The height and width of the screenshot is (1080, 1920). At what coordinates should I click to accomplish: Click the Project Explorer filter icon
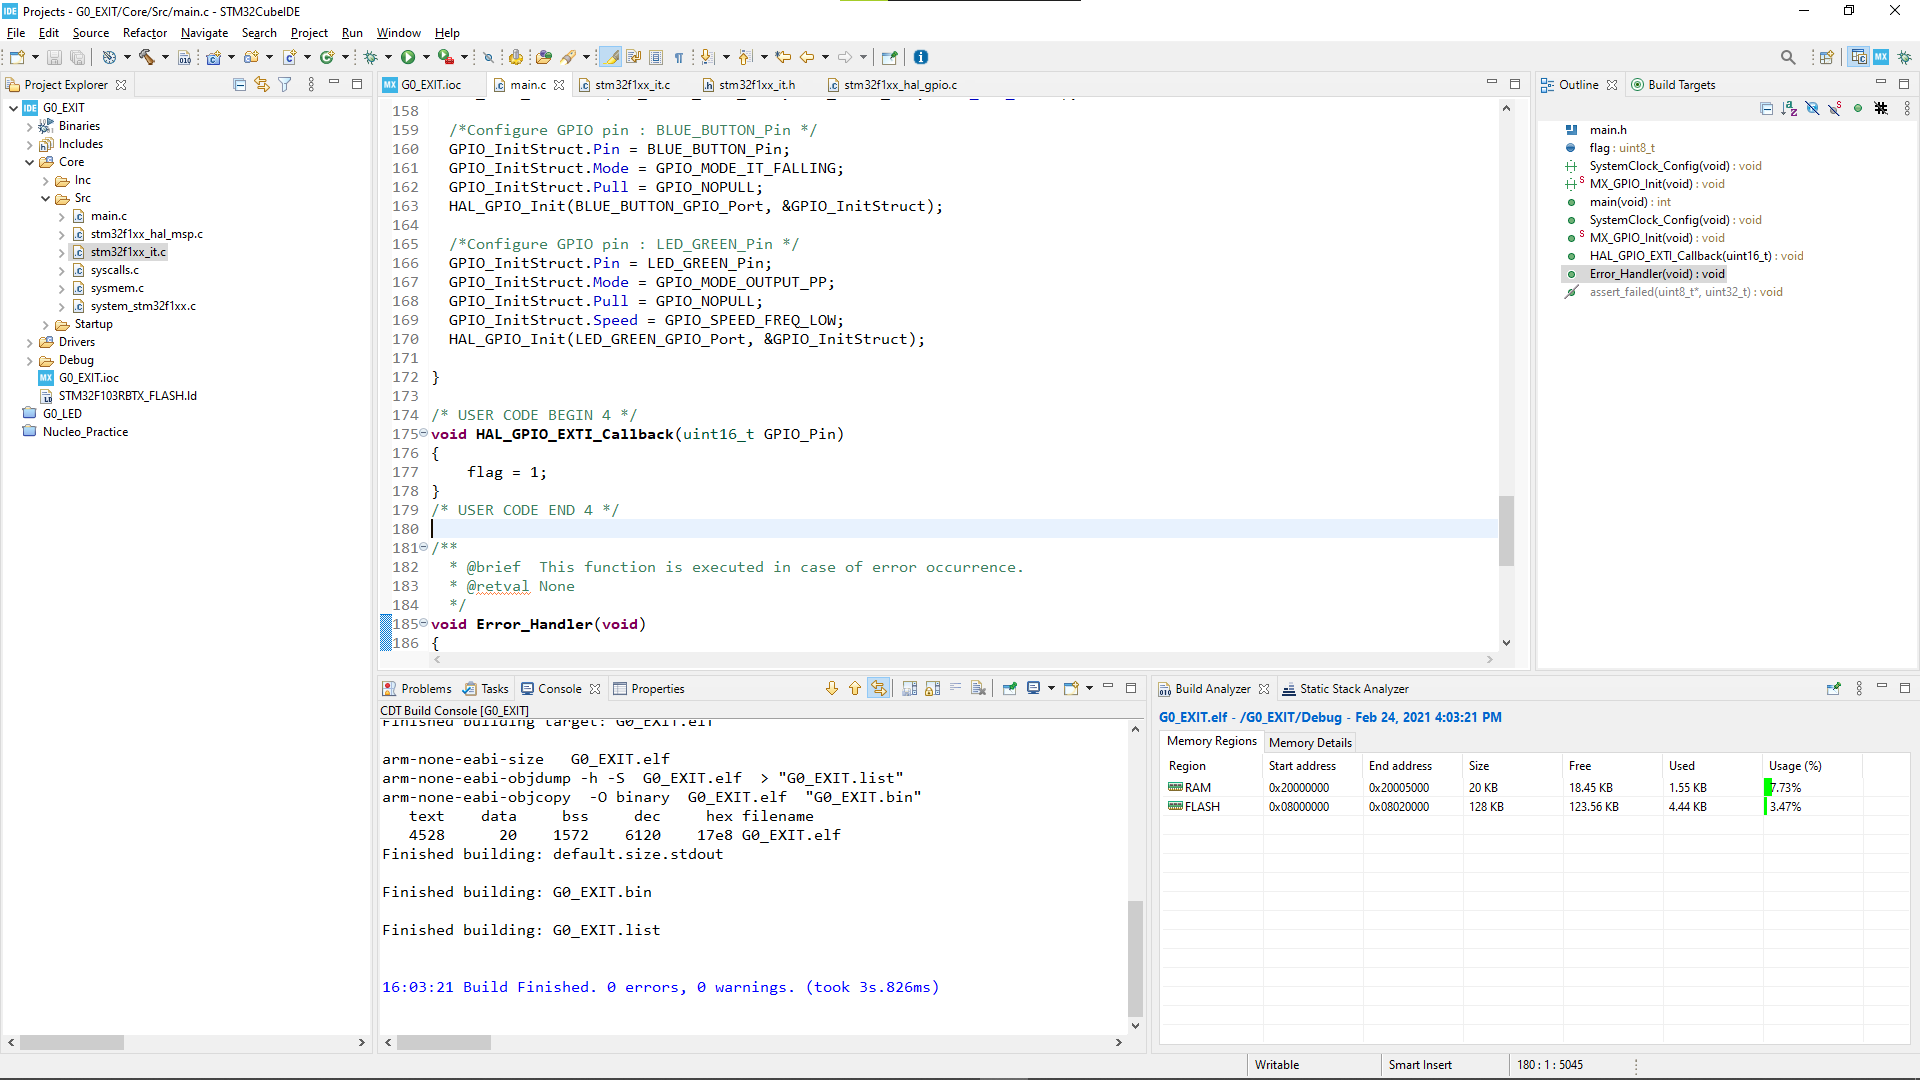(x=285, y=85)
